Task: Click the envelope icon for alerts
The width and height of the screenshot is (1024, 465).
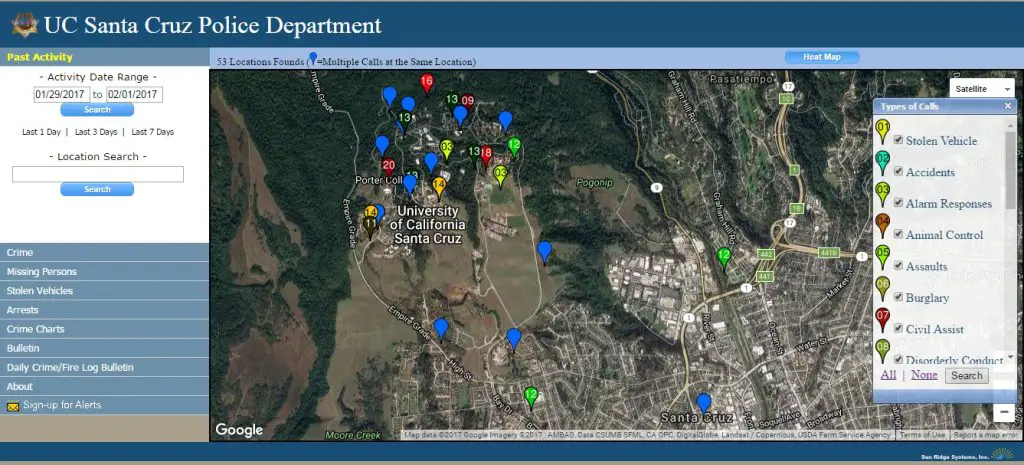Action: point(13,406)
